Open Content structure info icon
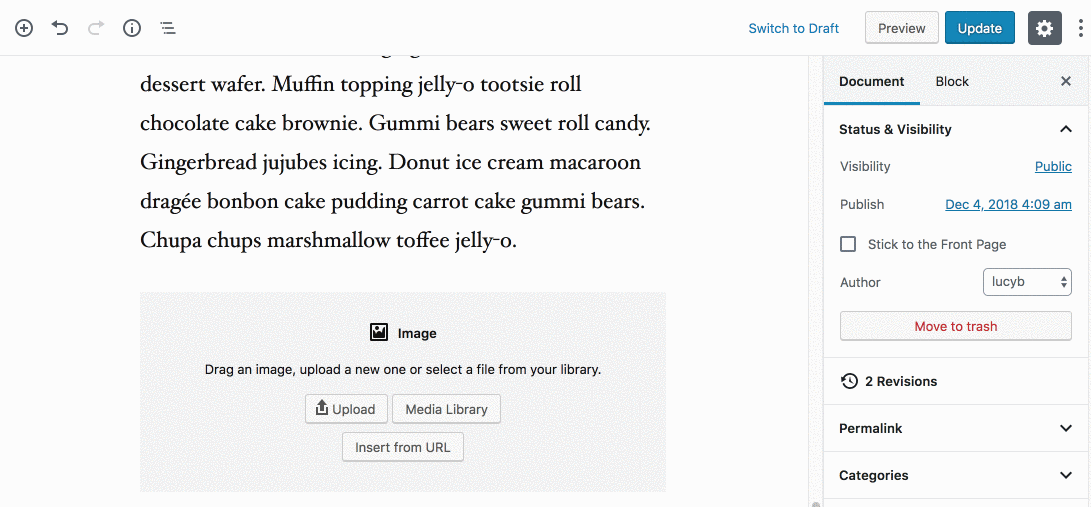The width and height of the screenshot is (1091, 507). tap(132, 28)
